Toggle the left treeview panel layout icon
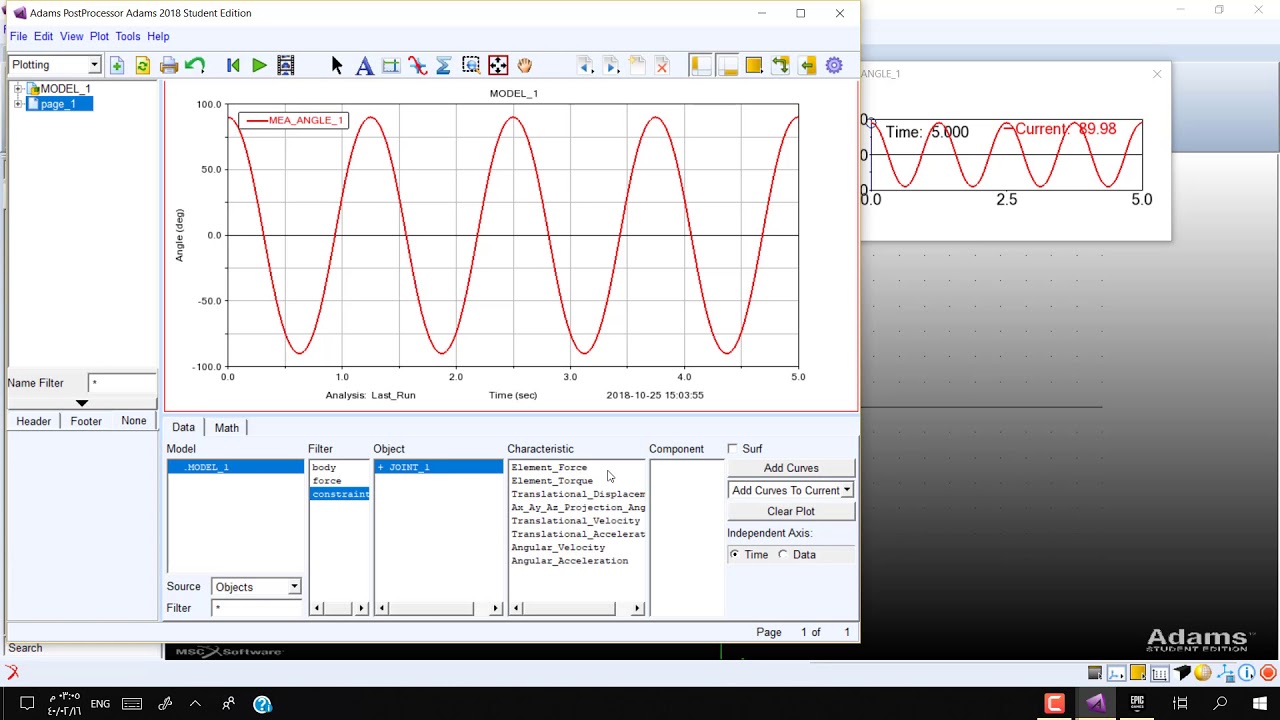This screenshot has width=1280, height=720. pos(701,65)
